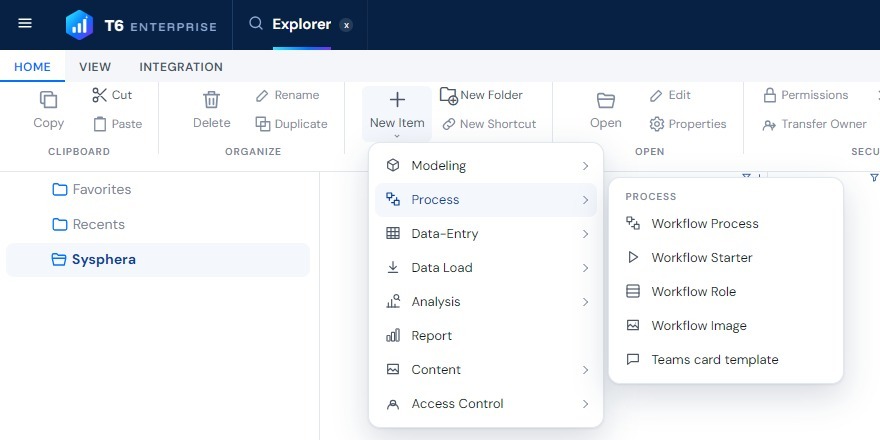Click the Properties label
This screenshot has height=440, width=880.
pos(698,124)
